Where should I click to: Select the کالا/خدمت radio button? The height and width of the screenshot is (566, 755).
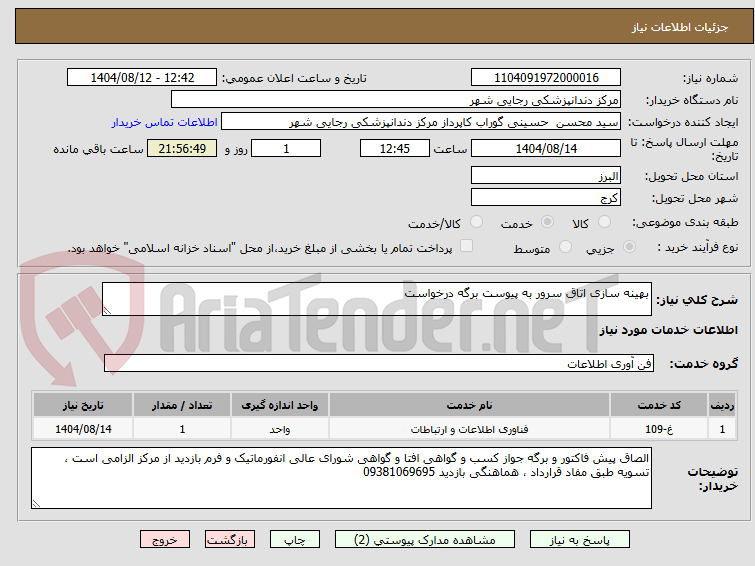(476, 222)
